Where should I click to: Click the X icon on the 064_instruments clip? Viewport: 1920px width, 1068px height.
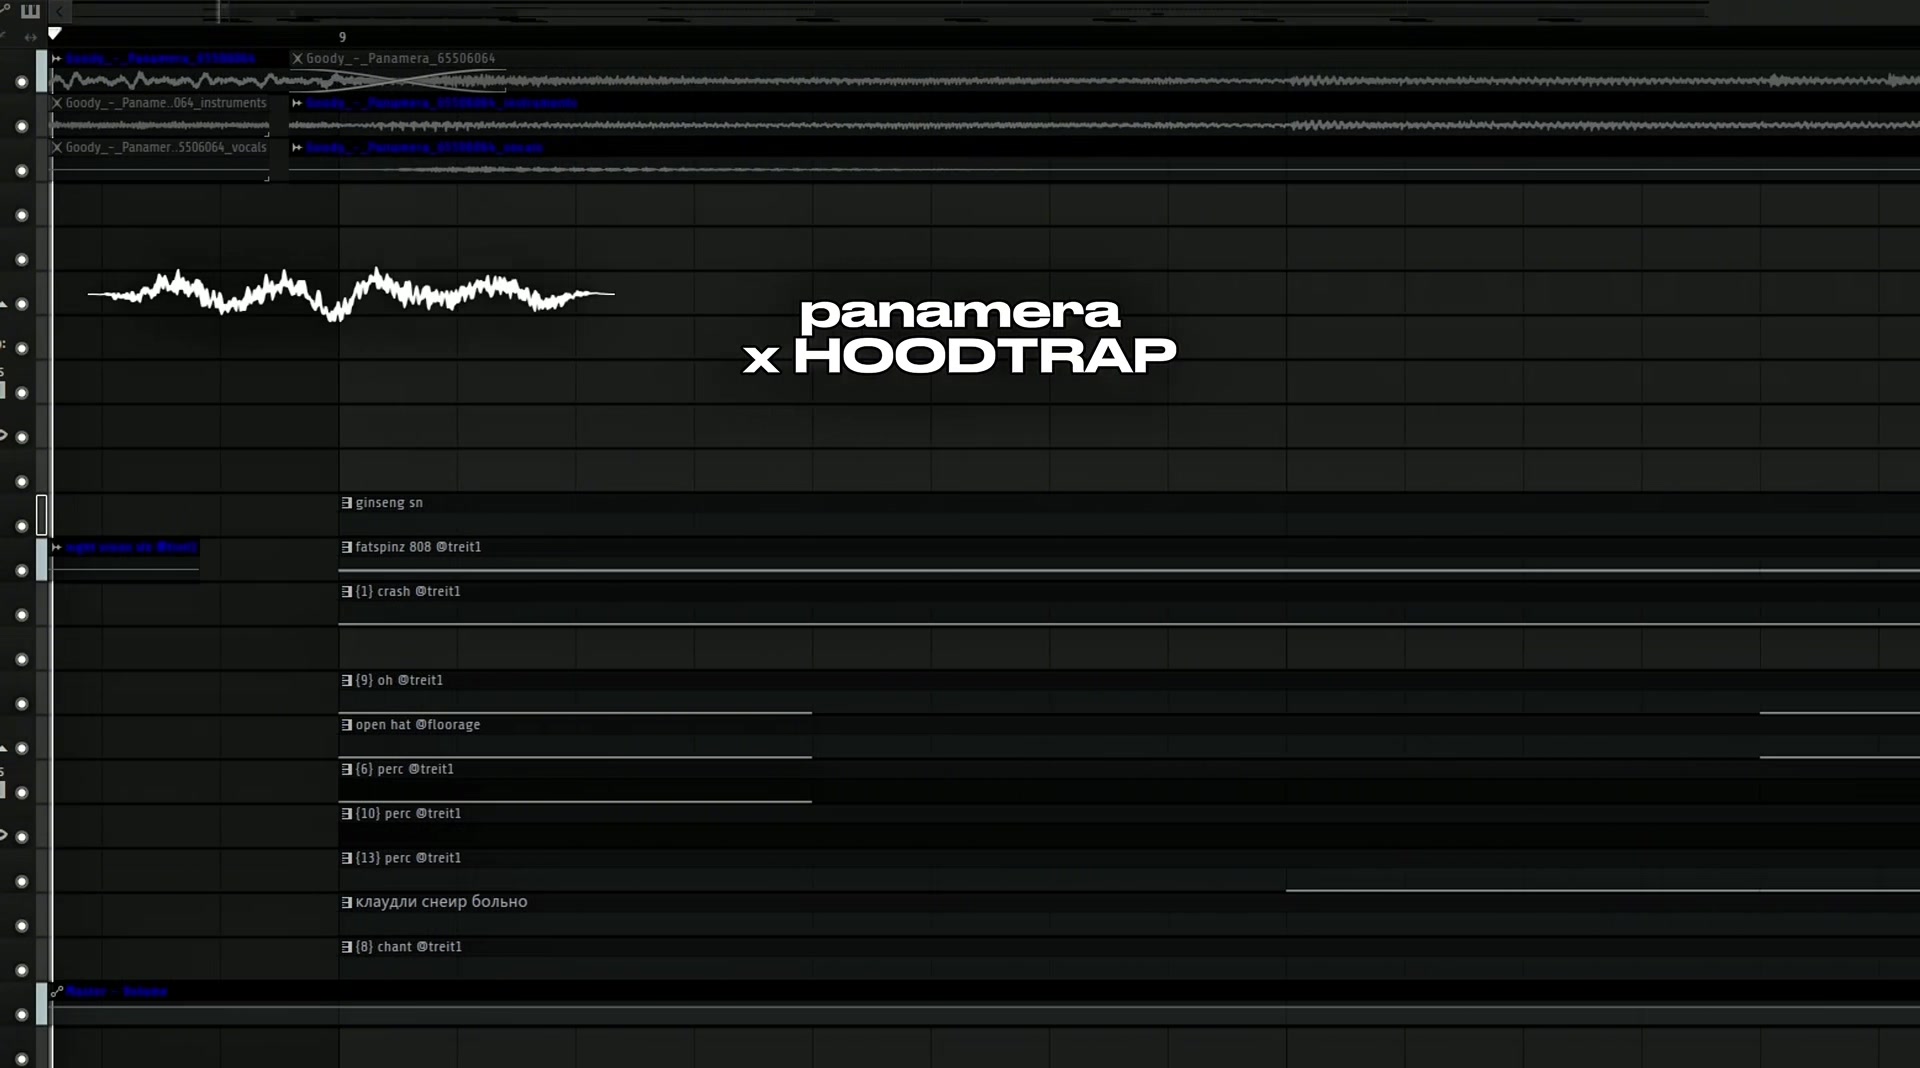(57, 103)
